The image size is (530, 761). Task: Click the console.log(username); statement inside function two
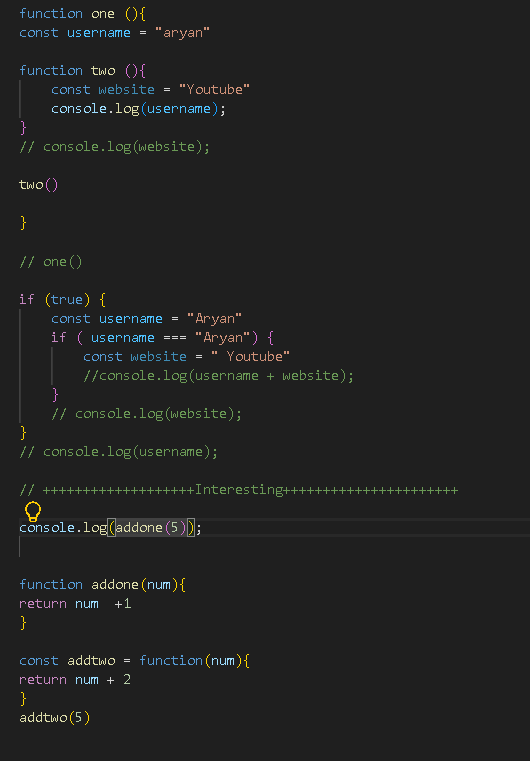click(x=139, y=109)
